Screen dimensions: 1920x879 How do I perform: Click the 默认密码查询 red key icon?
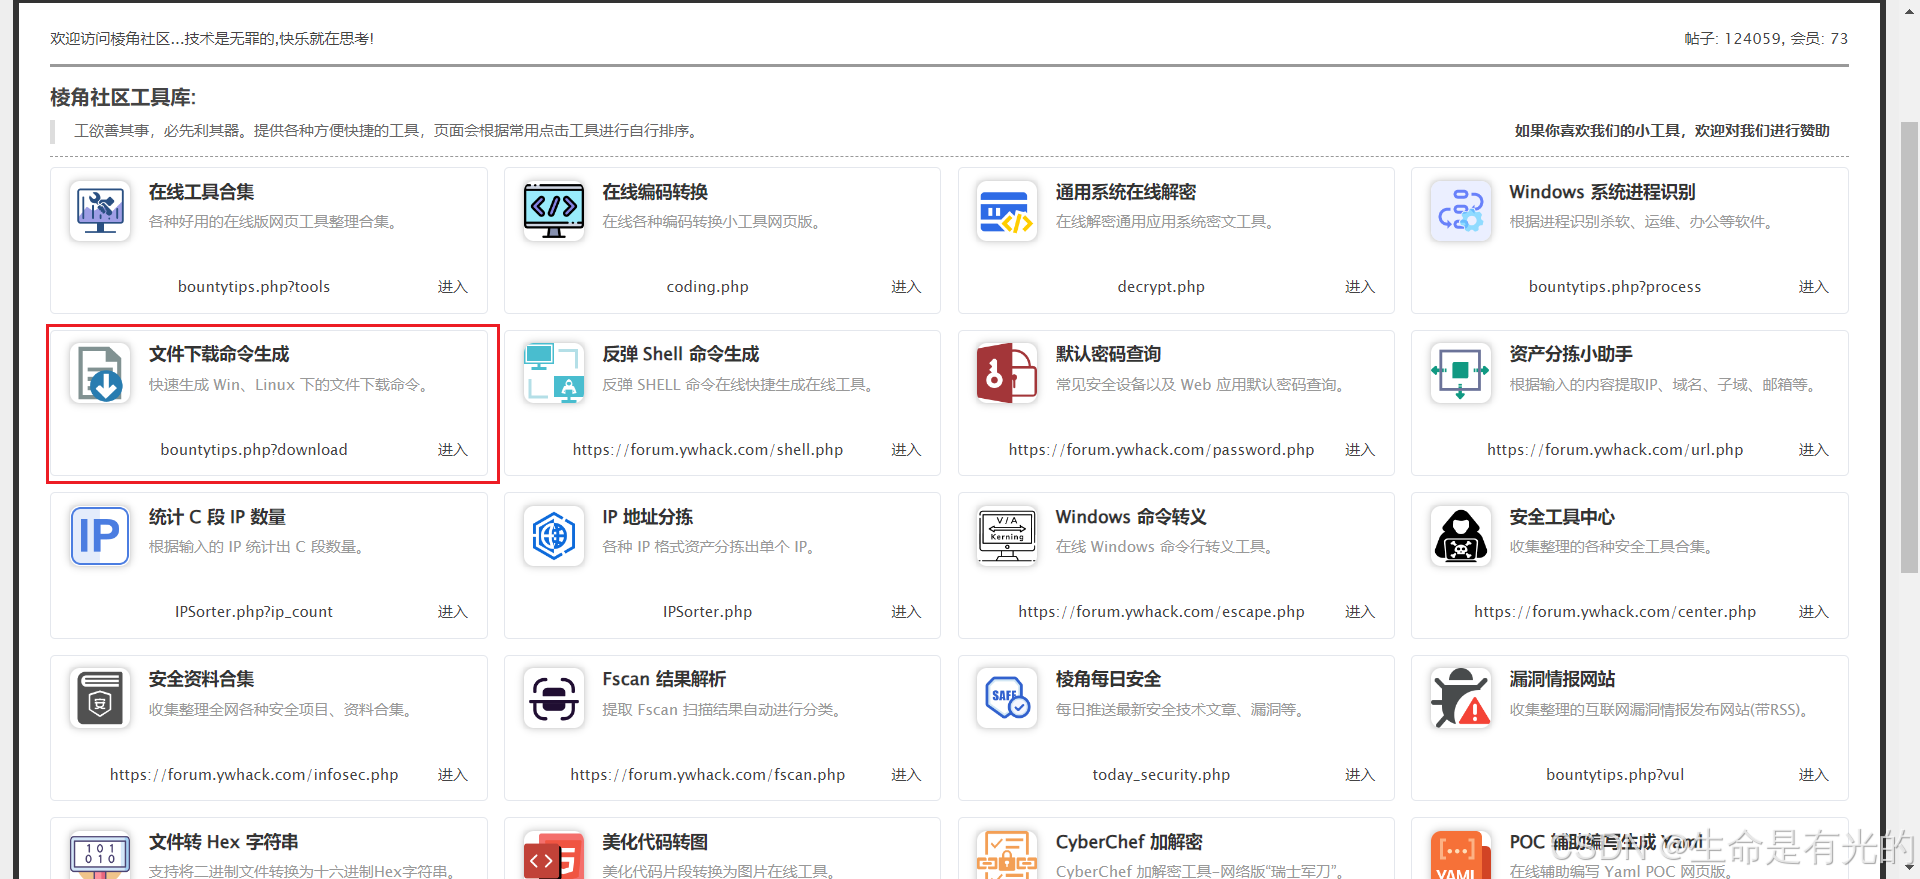click(1006, 373)
